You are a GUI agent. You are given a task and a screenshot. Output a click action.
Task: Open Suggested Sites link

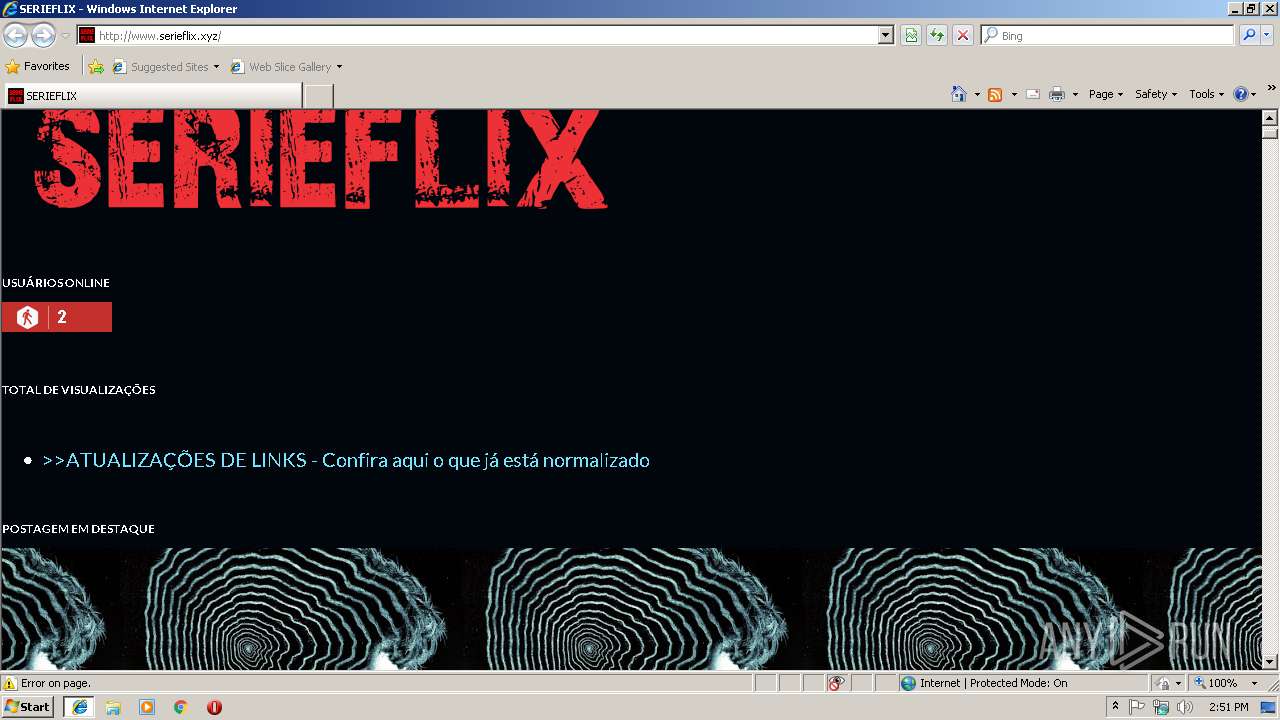[165, 67]
